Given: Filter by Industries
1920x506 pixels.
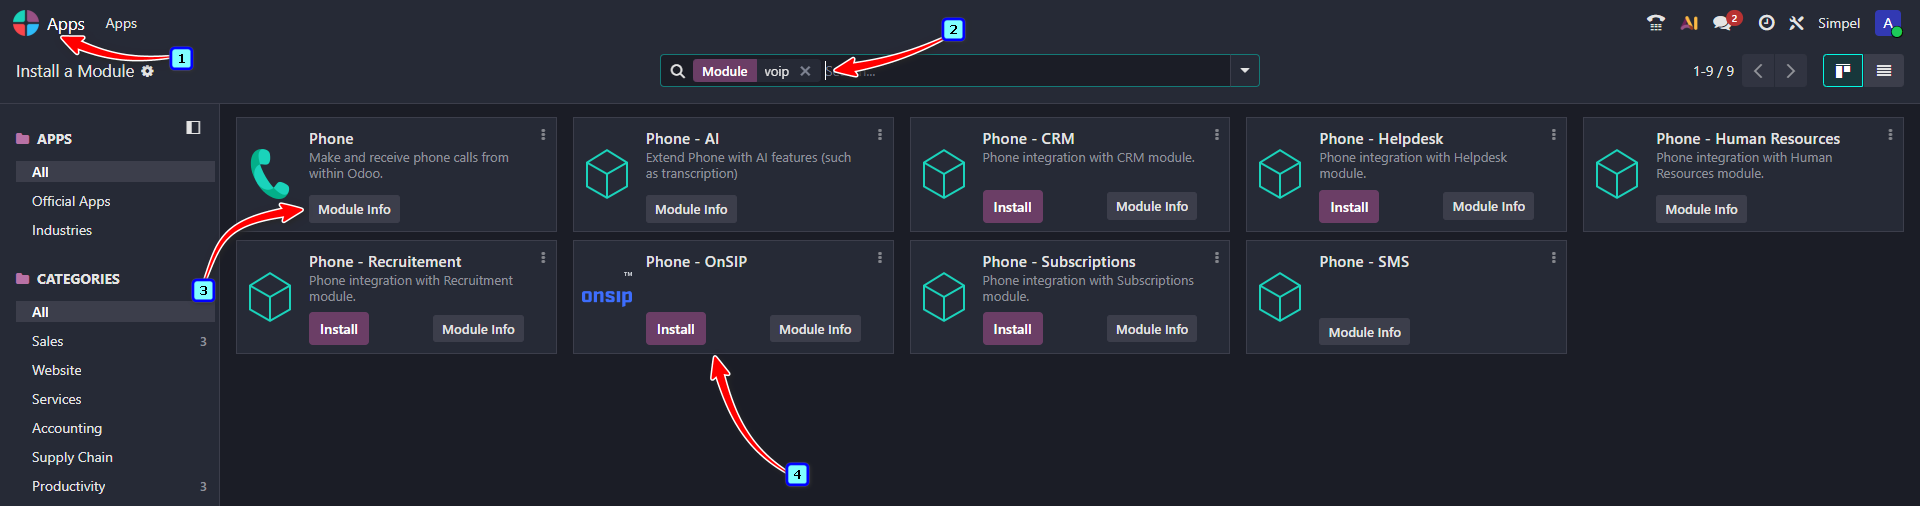Looking at the screenshot, I should tap(115, 230).
